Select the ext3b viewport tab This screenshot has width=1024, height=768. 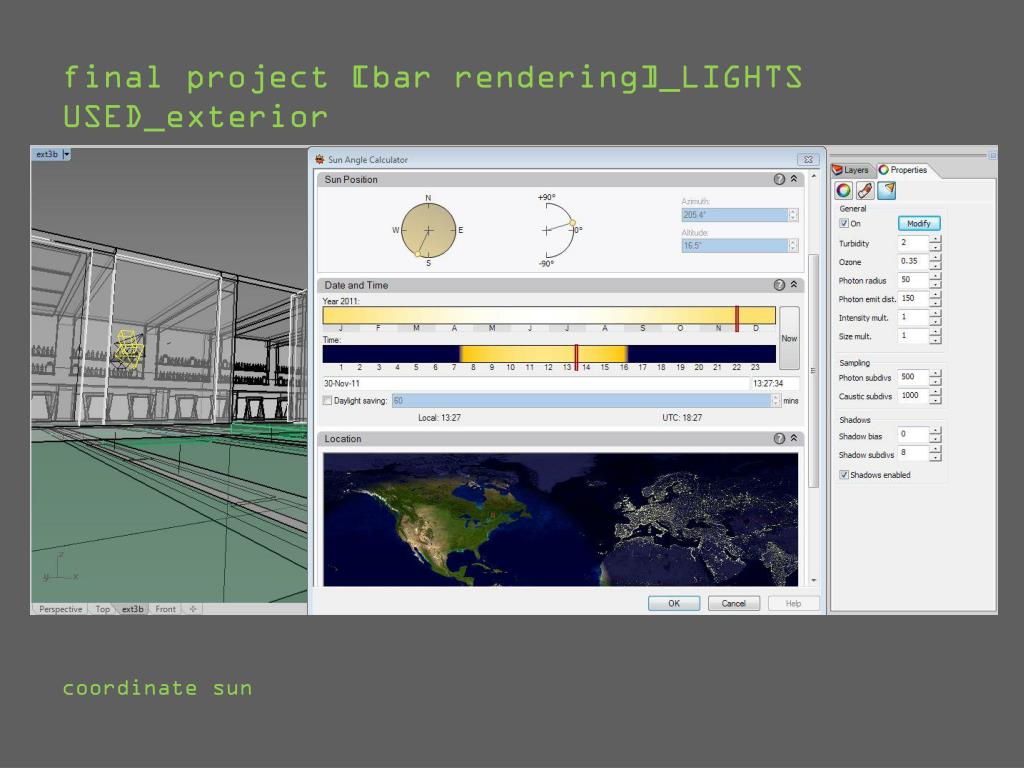[x=133, y=609]
